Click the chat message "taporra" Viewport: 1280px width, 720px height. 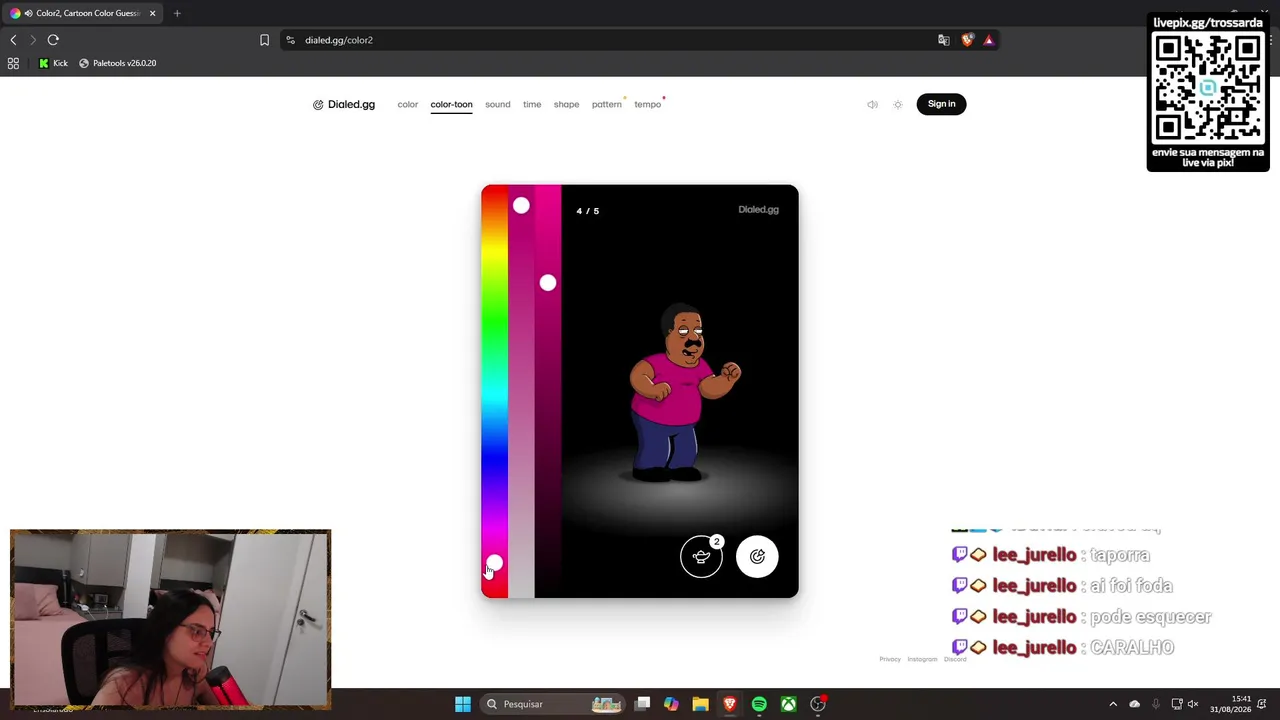click(1120, 555)
